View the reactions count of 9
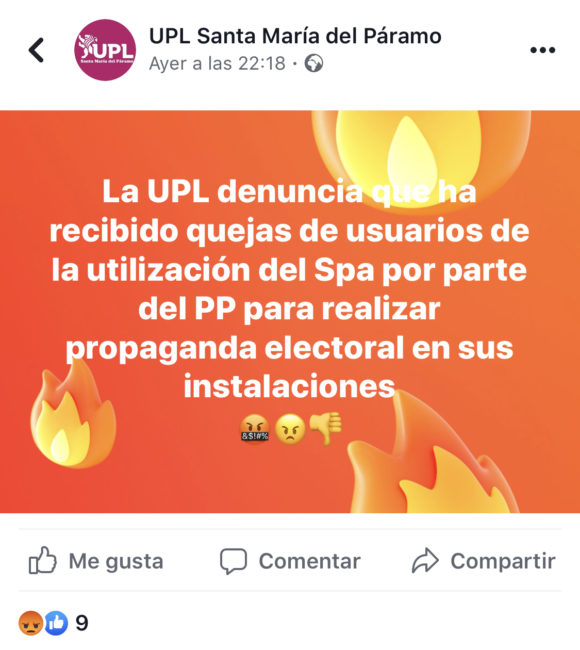This screenshot has width=580, height=650. pyautogui.click(x=82, y=623)
